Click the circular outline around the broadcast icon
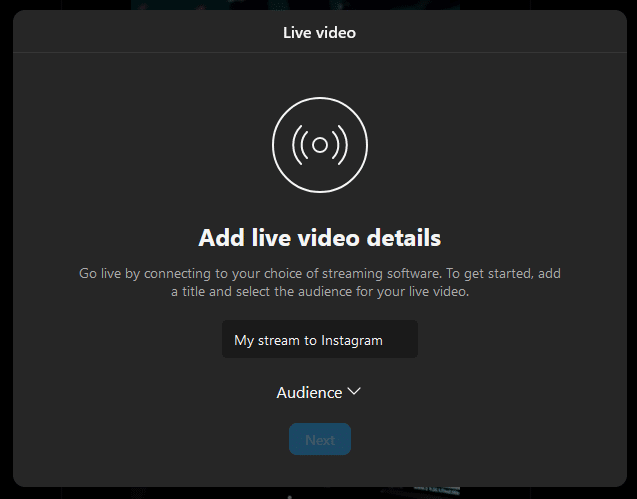 320,99
